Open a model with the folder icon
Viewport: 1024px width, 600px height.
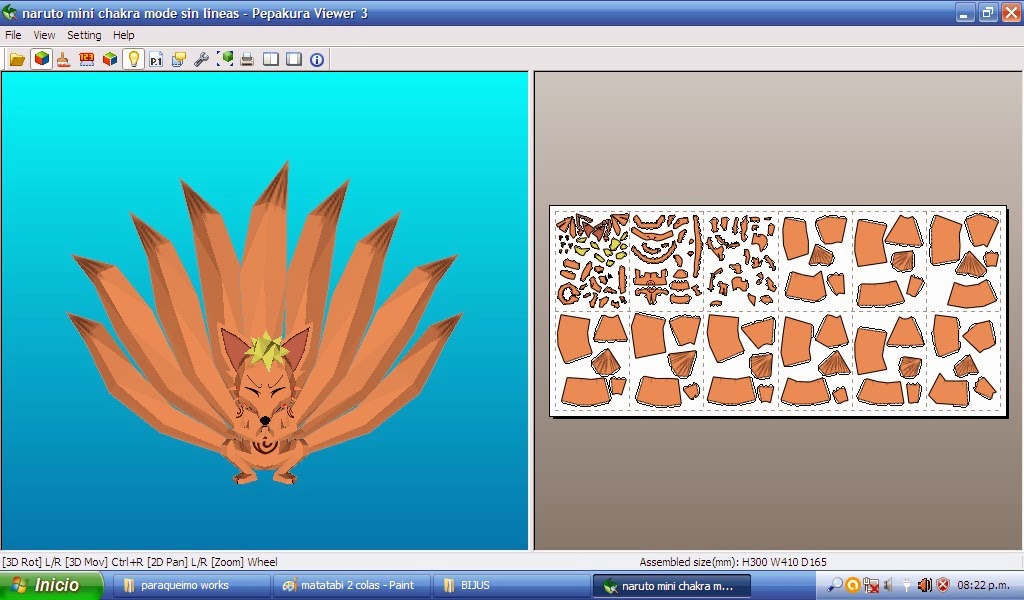coord(17,59)
